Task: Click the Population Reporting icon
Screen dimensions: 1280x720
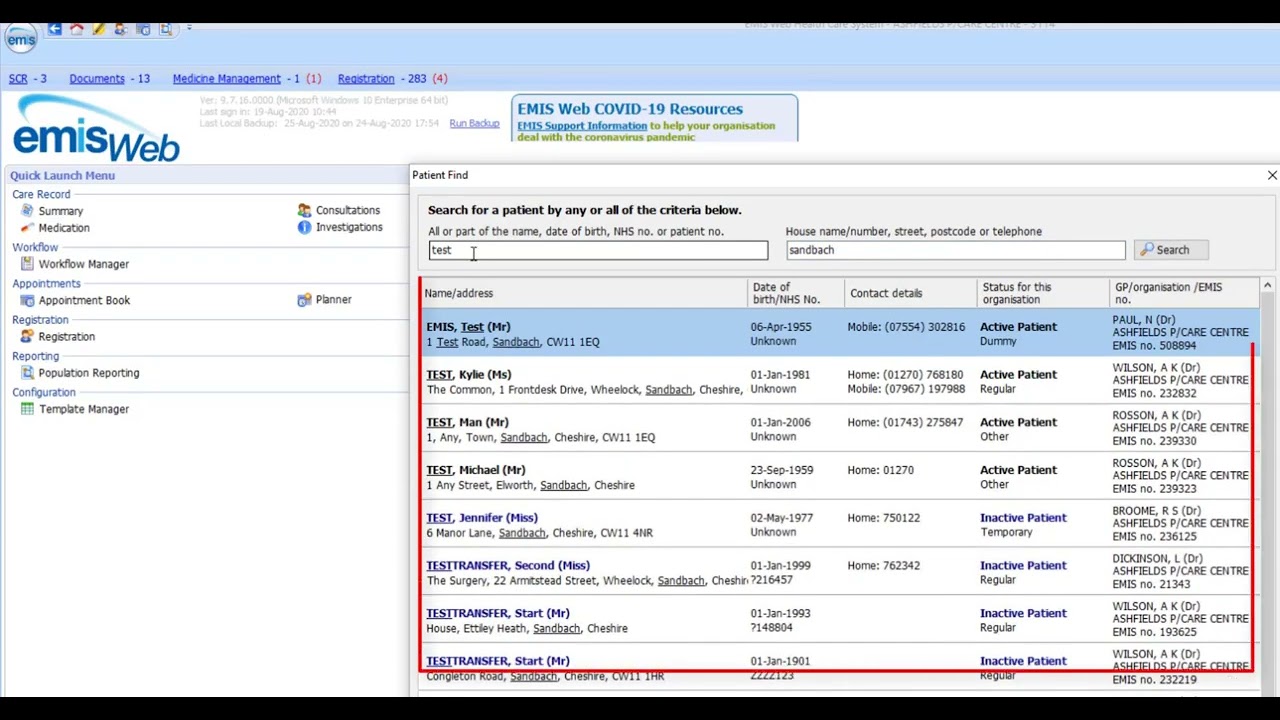Action: (27, 373)
